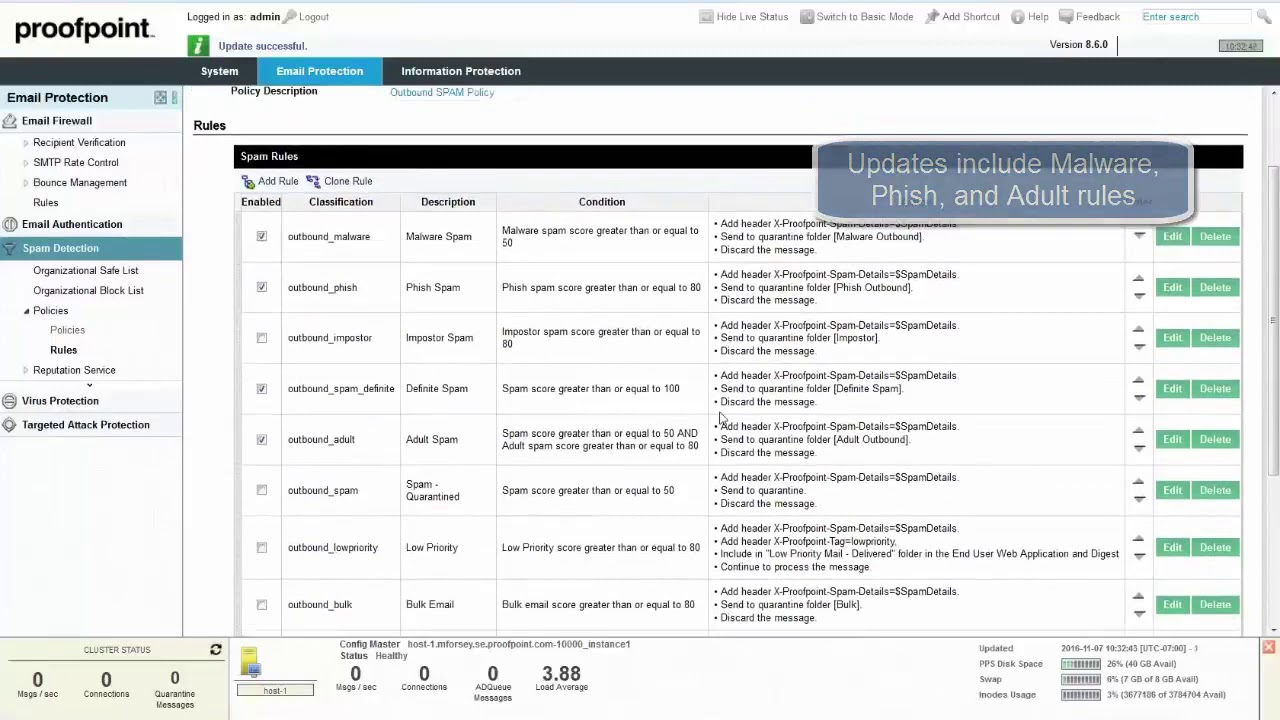The height and width of the screenshot is (720, 1280).
Task: Open the Policies sub-item beneath the Policies group
Action: (x=68, y=330)
